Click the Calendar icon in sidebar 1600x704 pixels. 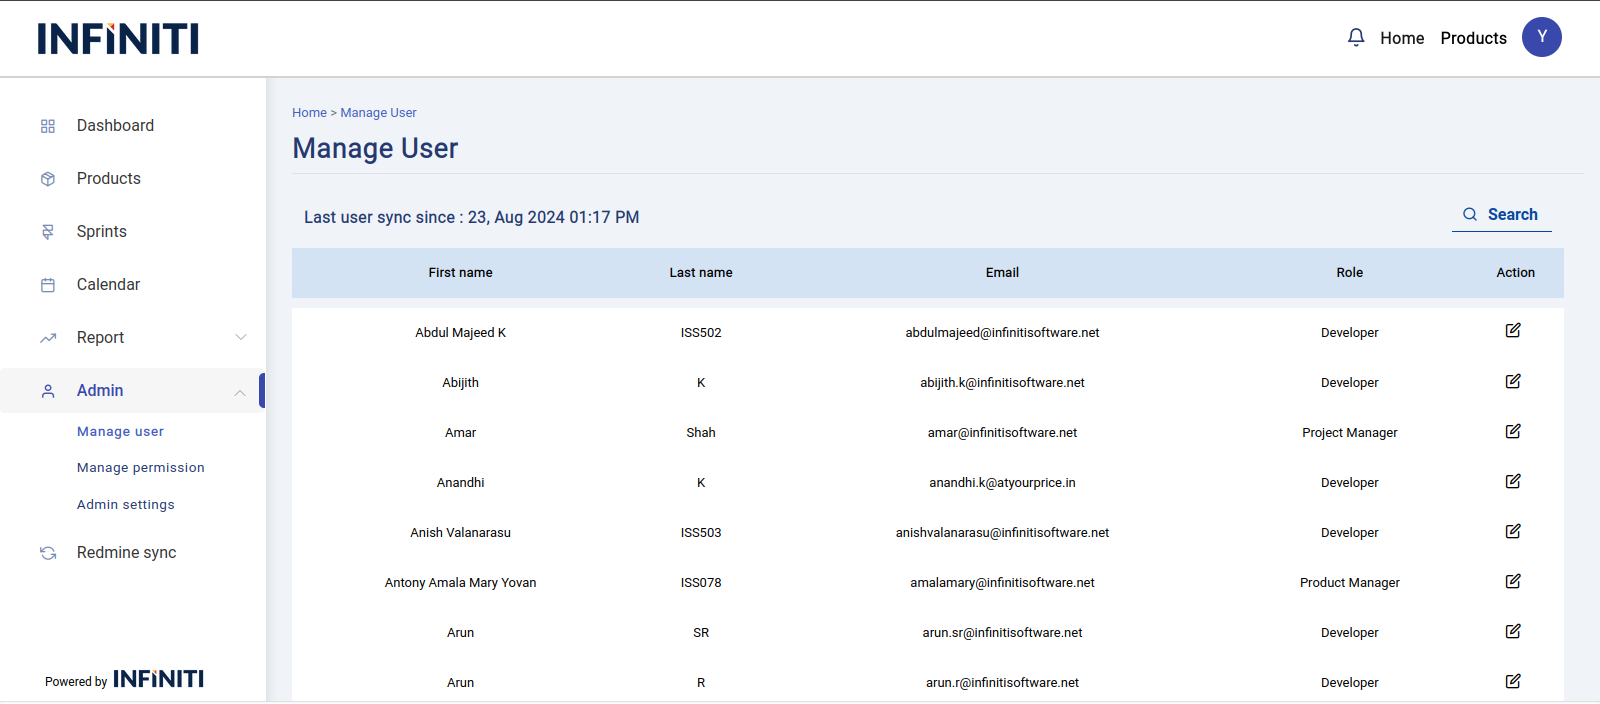click(x=48, y=285)
